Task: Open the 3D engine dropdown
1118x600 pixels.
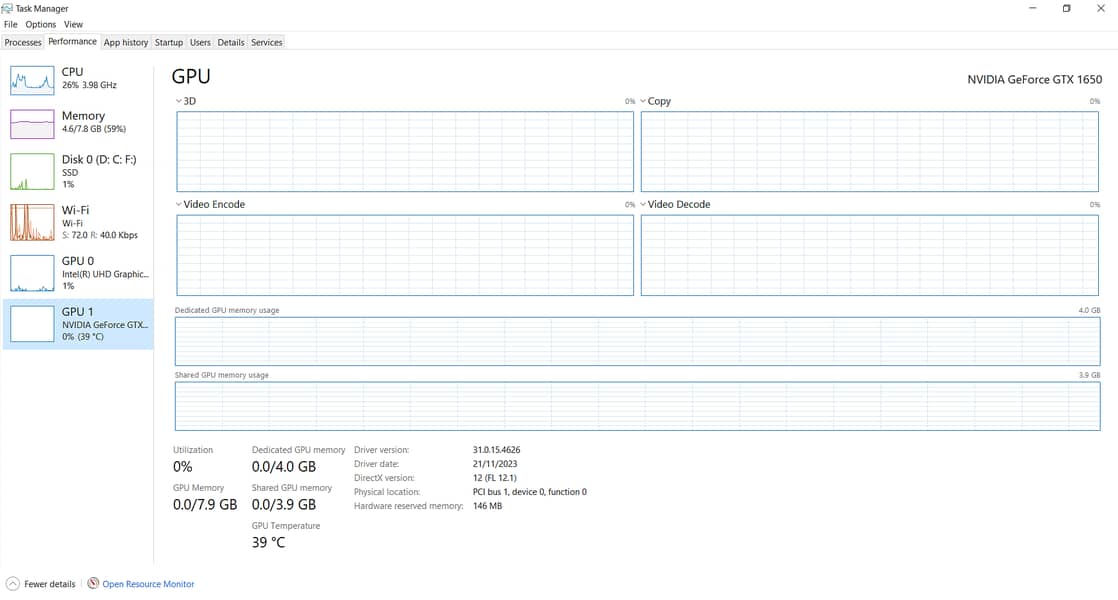Action: coord(178,101)
